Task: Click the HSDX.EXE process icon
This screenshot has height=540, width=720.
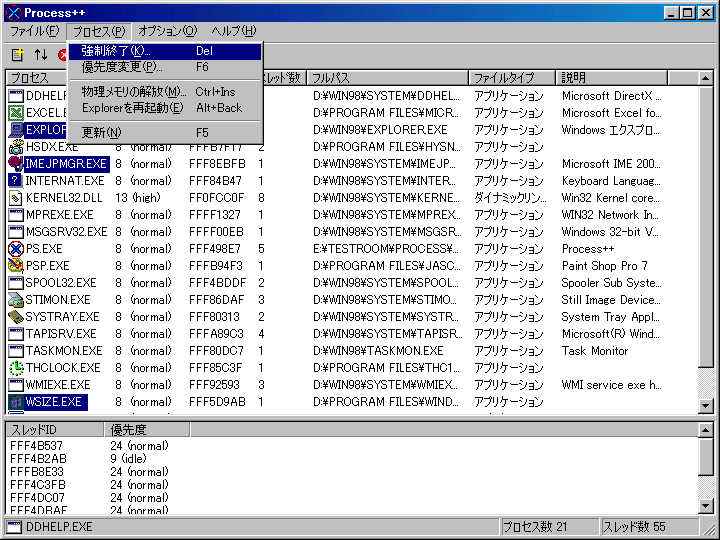Action: point(16,146)
